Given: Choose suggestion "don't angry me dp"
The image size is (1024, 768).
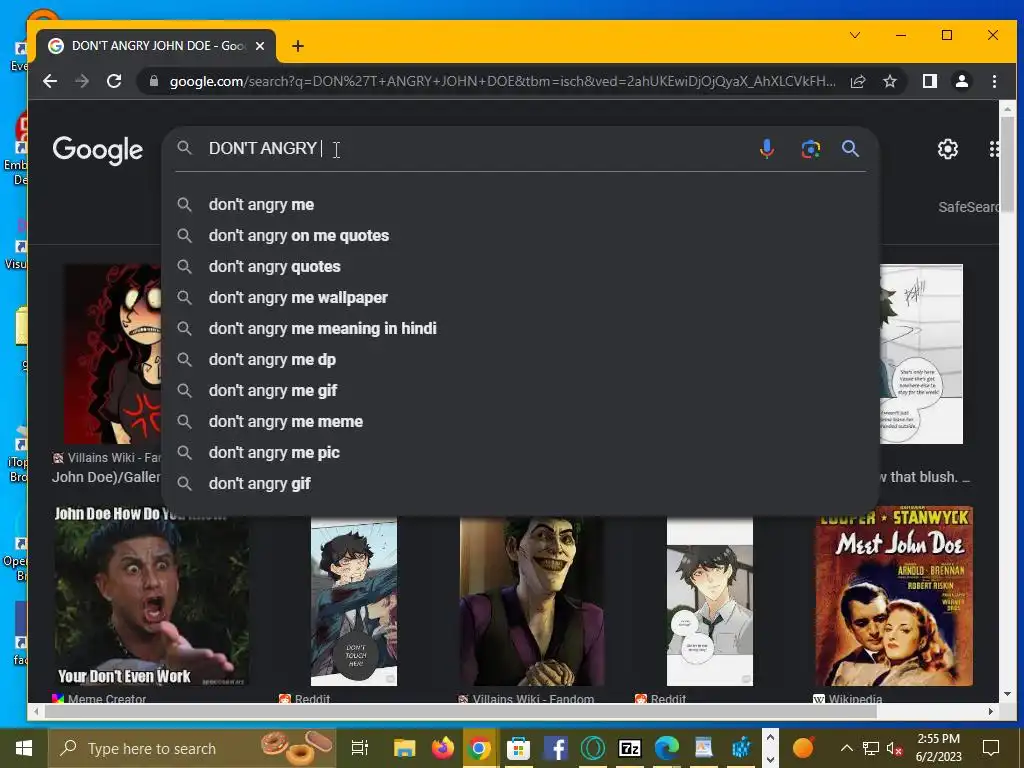Looking at the screenshot, I should pyautogui.click(x=520, y=360).
